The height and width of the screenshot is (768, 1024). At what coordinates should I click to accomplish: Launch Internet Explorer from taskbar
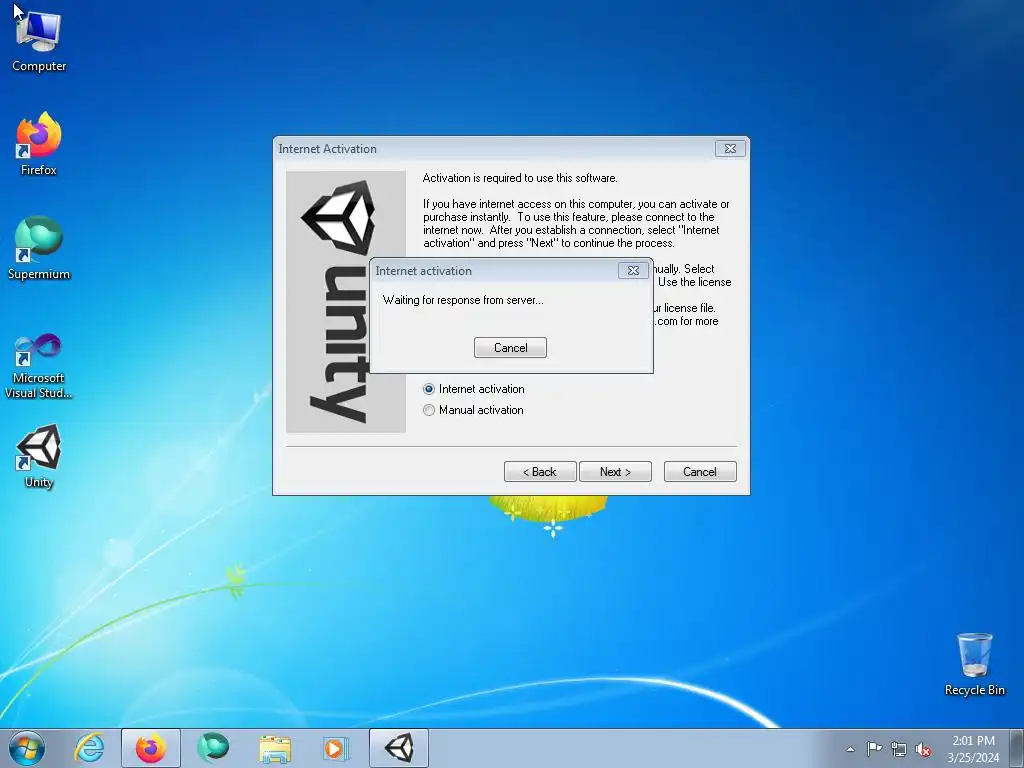pyautogui.click(x=89, y=748)
